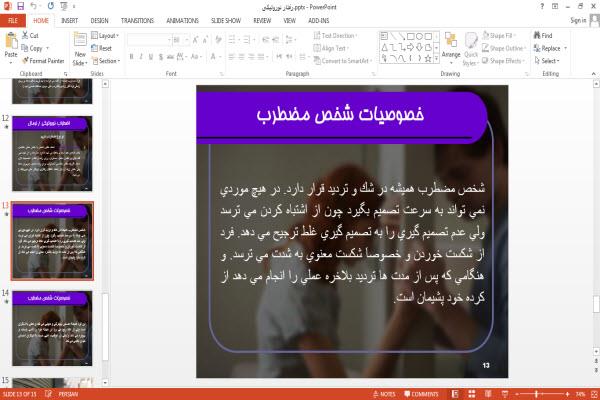Screen dimensions: 600x400
Task: Toggle numbered list
Action: 248,40
